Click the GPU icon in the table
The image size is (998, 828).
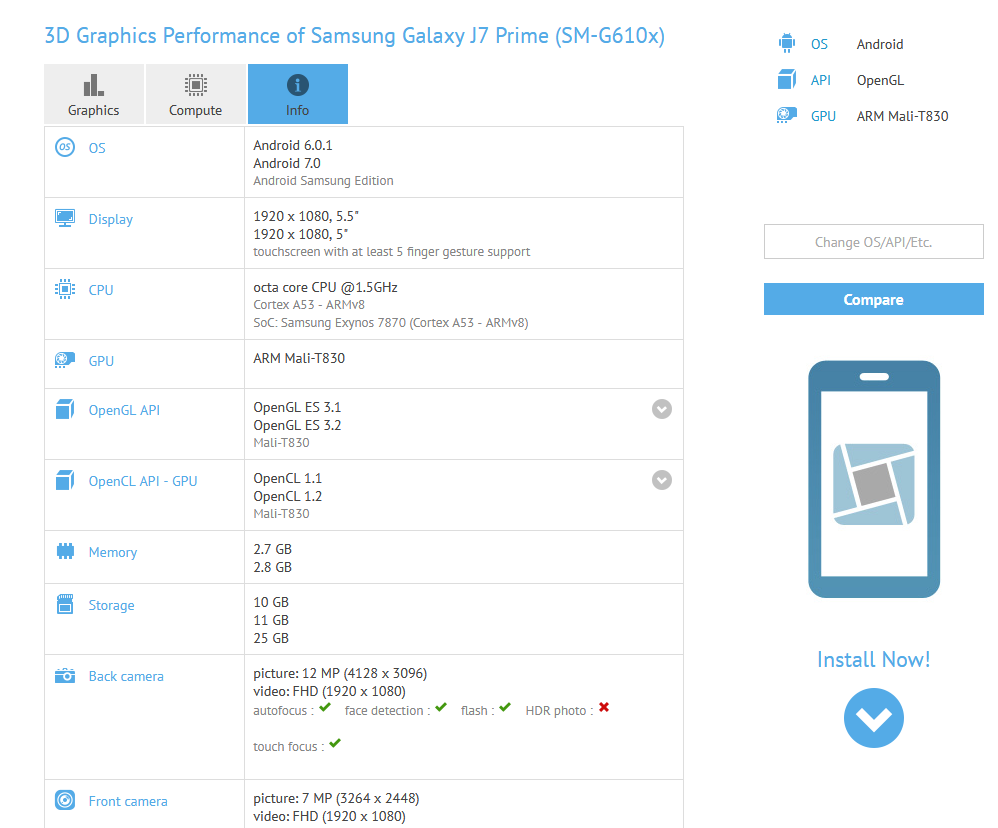[65, 360]
